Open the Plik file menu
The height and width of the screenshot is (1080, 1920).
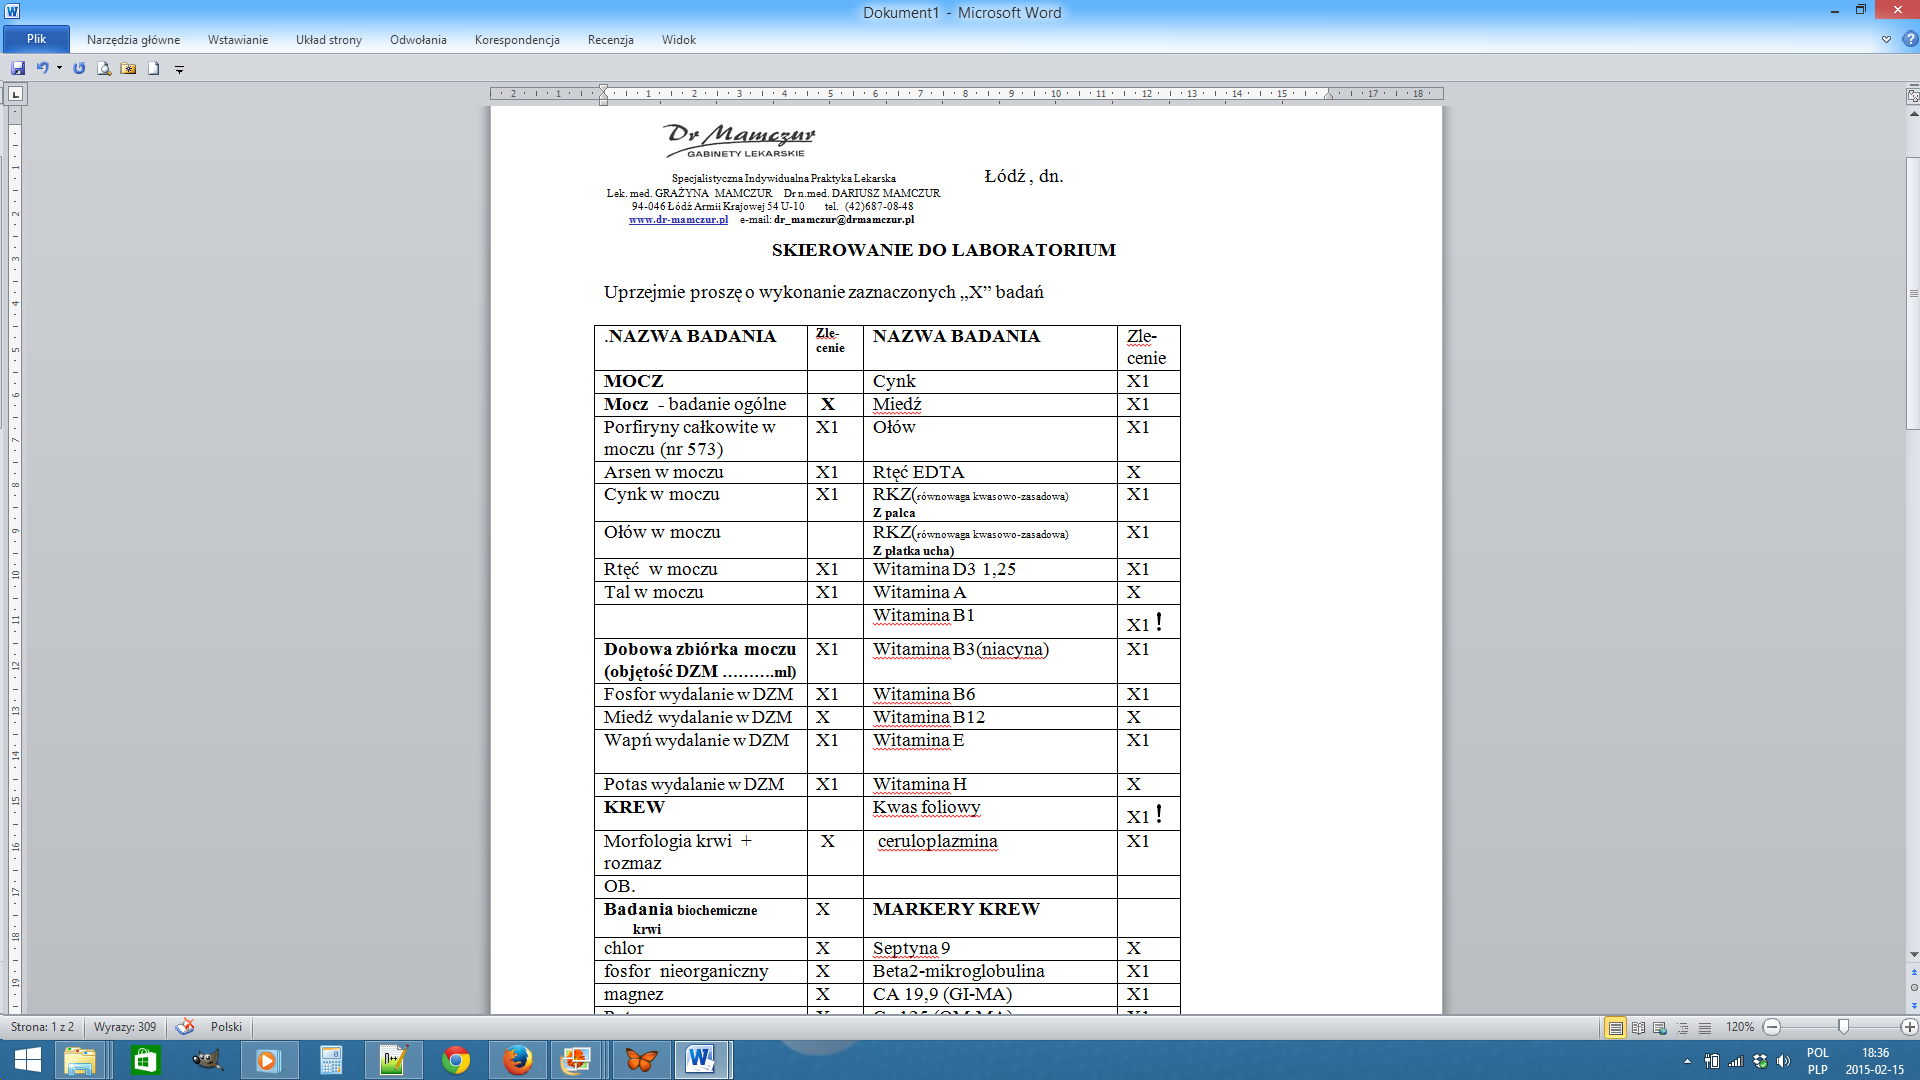36,39
